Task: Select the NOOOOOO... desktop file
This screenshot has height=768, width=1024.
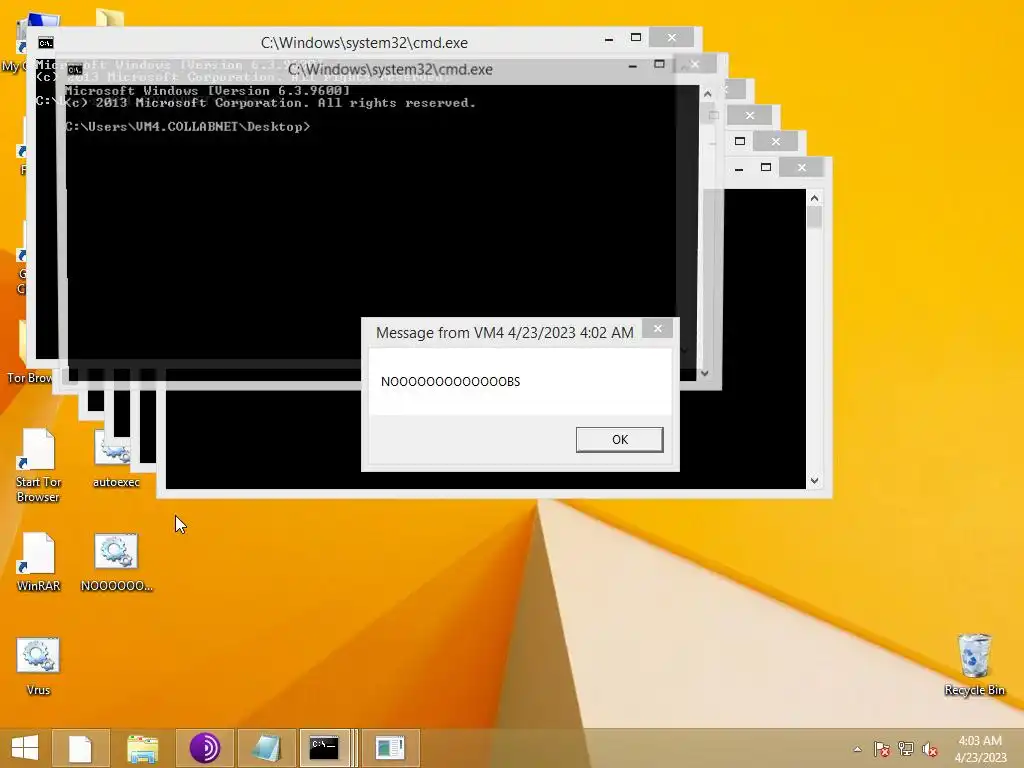Action: pyautogui.click(x=116, y=562)
